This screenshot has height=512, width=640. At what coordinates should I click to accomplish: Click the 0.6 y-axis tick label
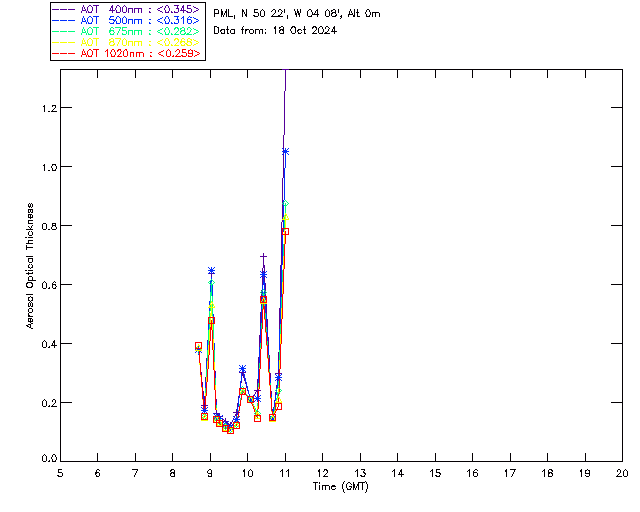49,285
